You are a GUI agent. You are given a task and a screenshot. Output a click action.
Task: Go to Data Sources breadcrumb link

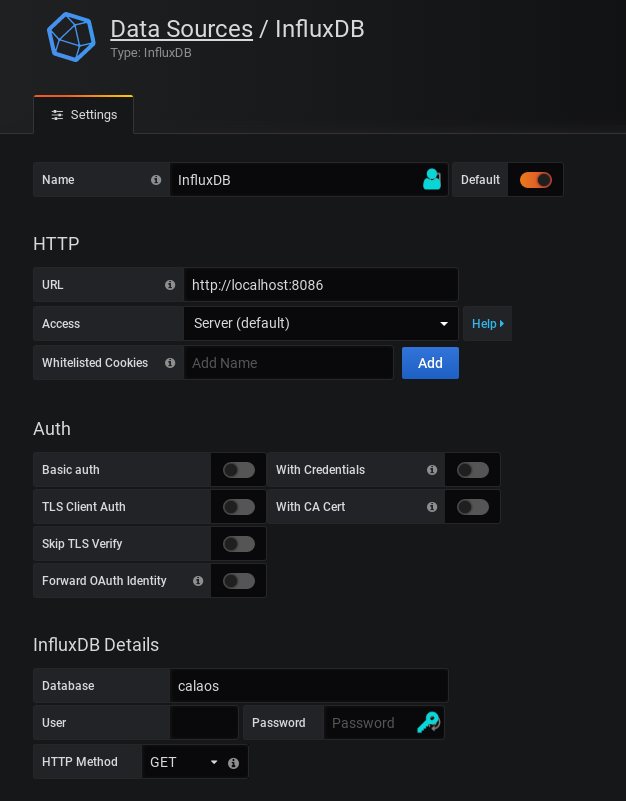[x=181, y=29]
